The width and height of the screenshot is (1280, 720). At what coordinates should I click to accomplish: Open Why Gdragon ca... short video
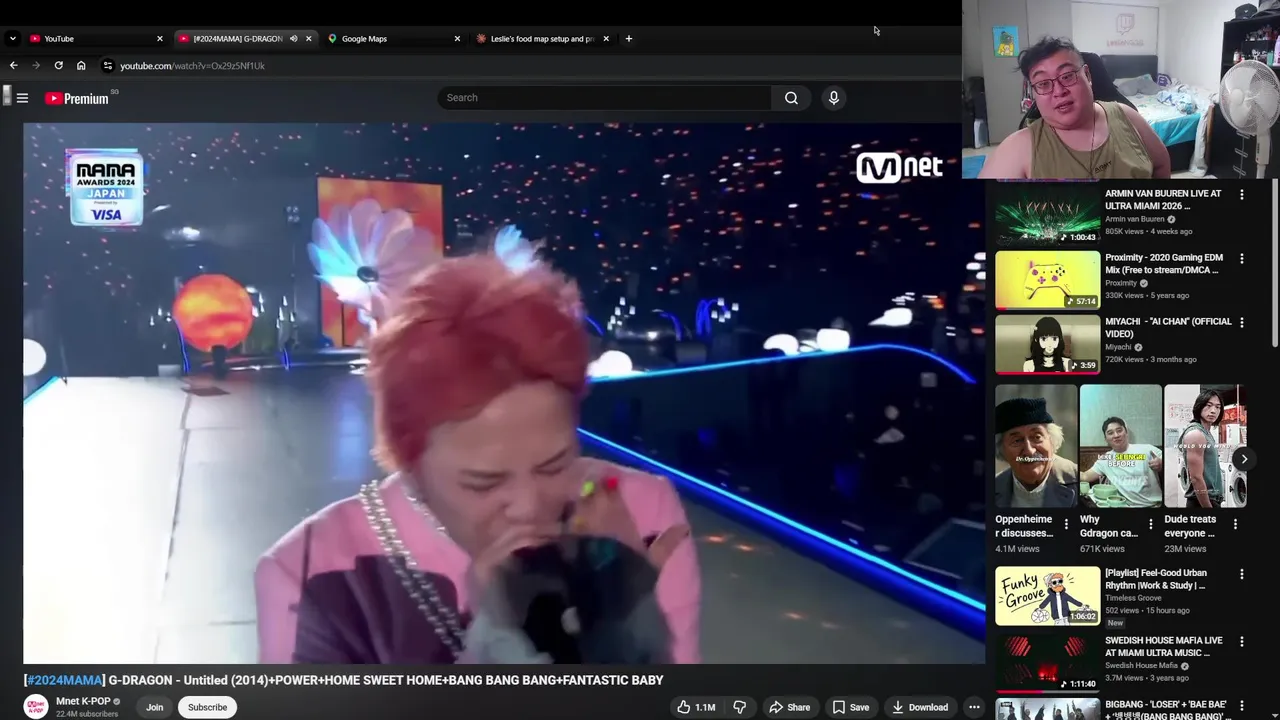click(x=1120, y=446)
